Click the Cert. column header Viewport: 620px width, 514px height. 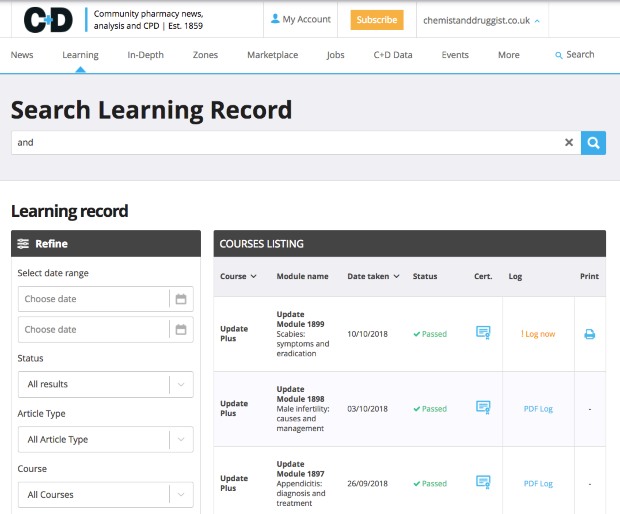(x=483, y=276)
